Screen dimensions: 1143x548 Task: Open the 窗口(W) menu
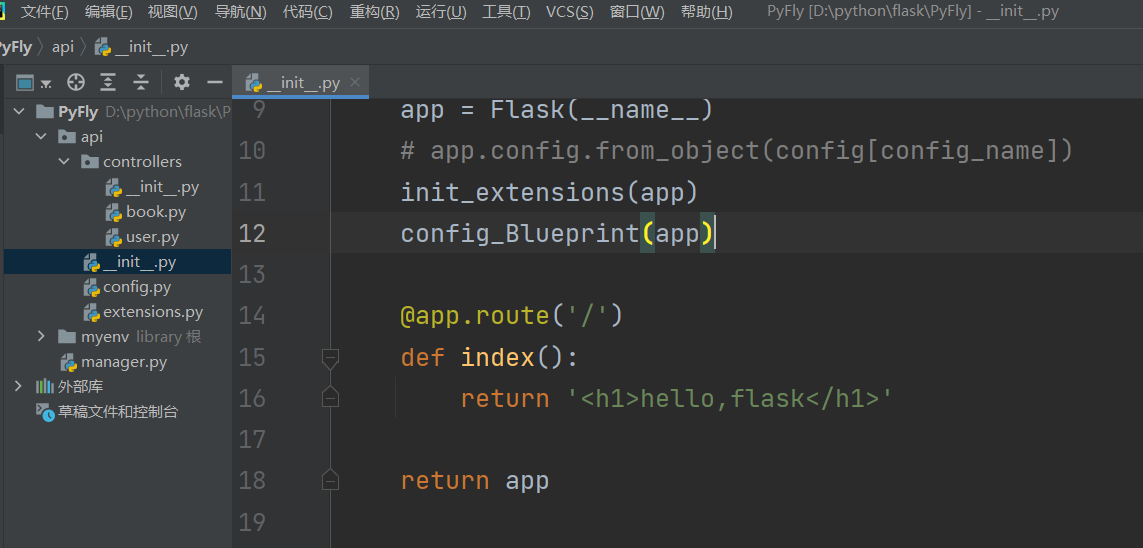[637, 12]
